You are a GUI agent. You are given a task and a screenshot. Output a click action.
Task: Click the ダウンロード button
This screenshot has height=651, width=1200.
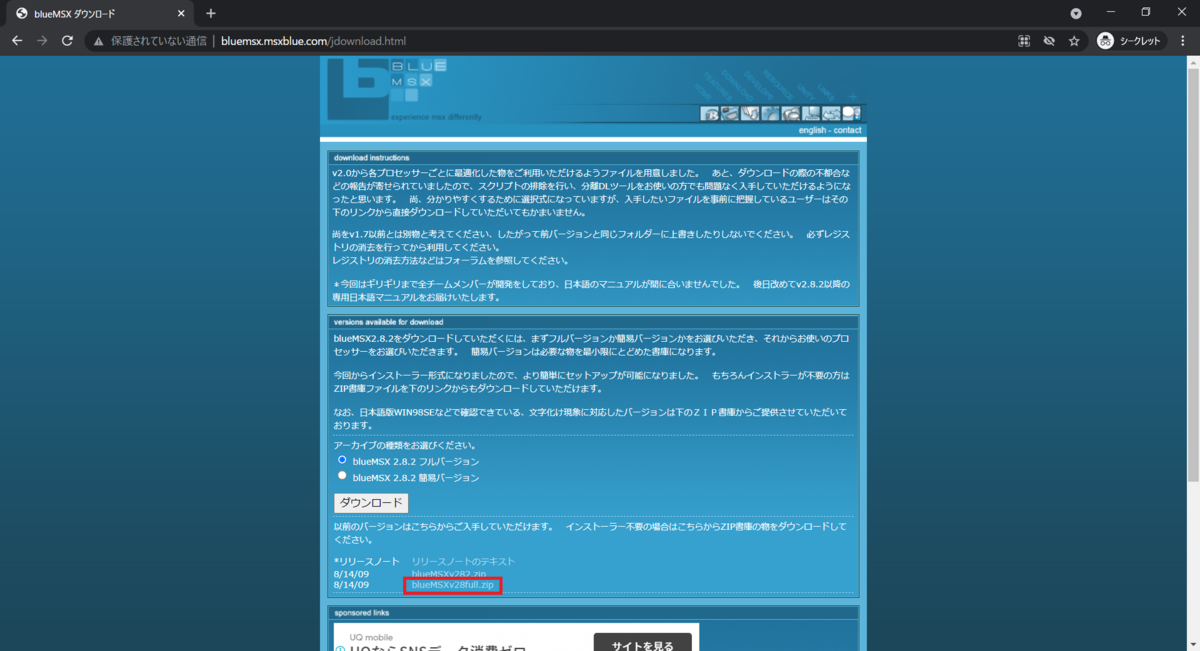tap(371, 503)
